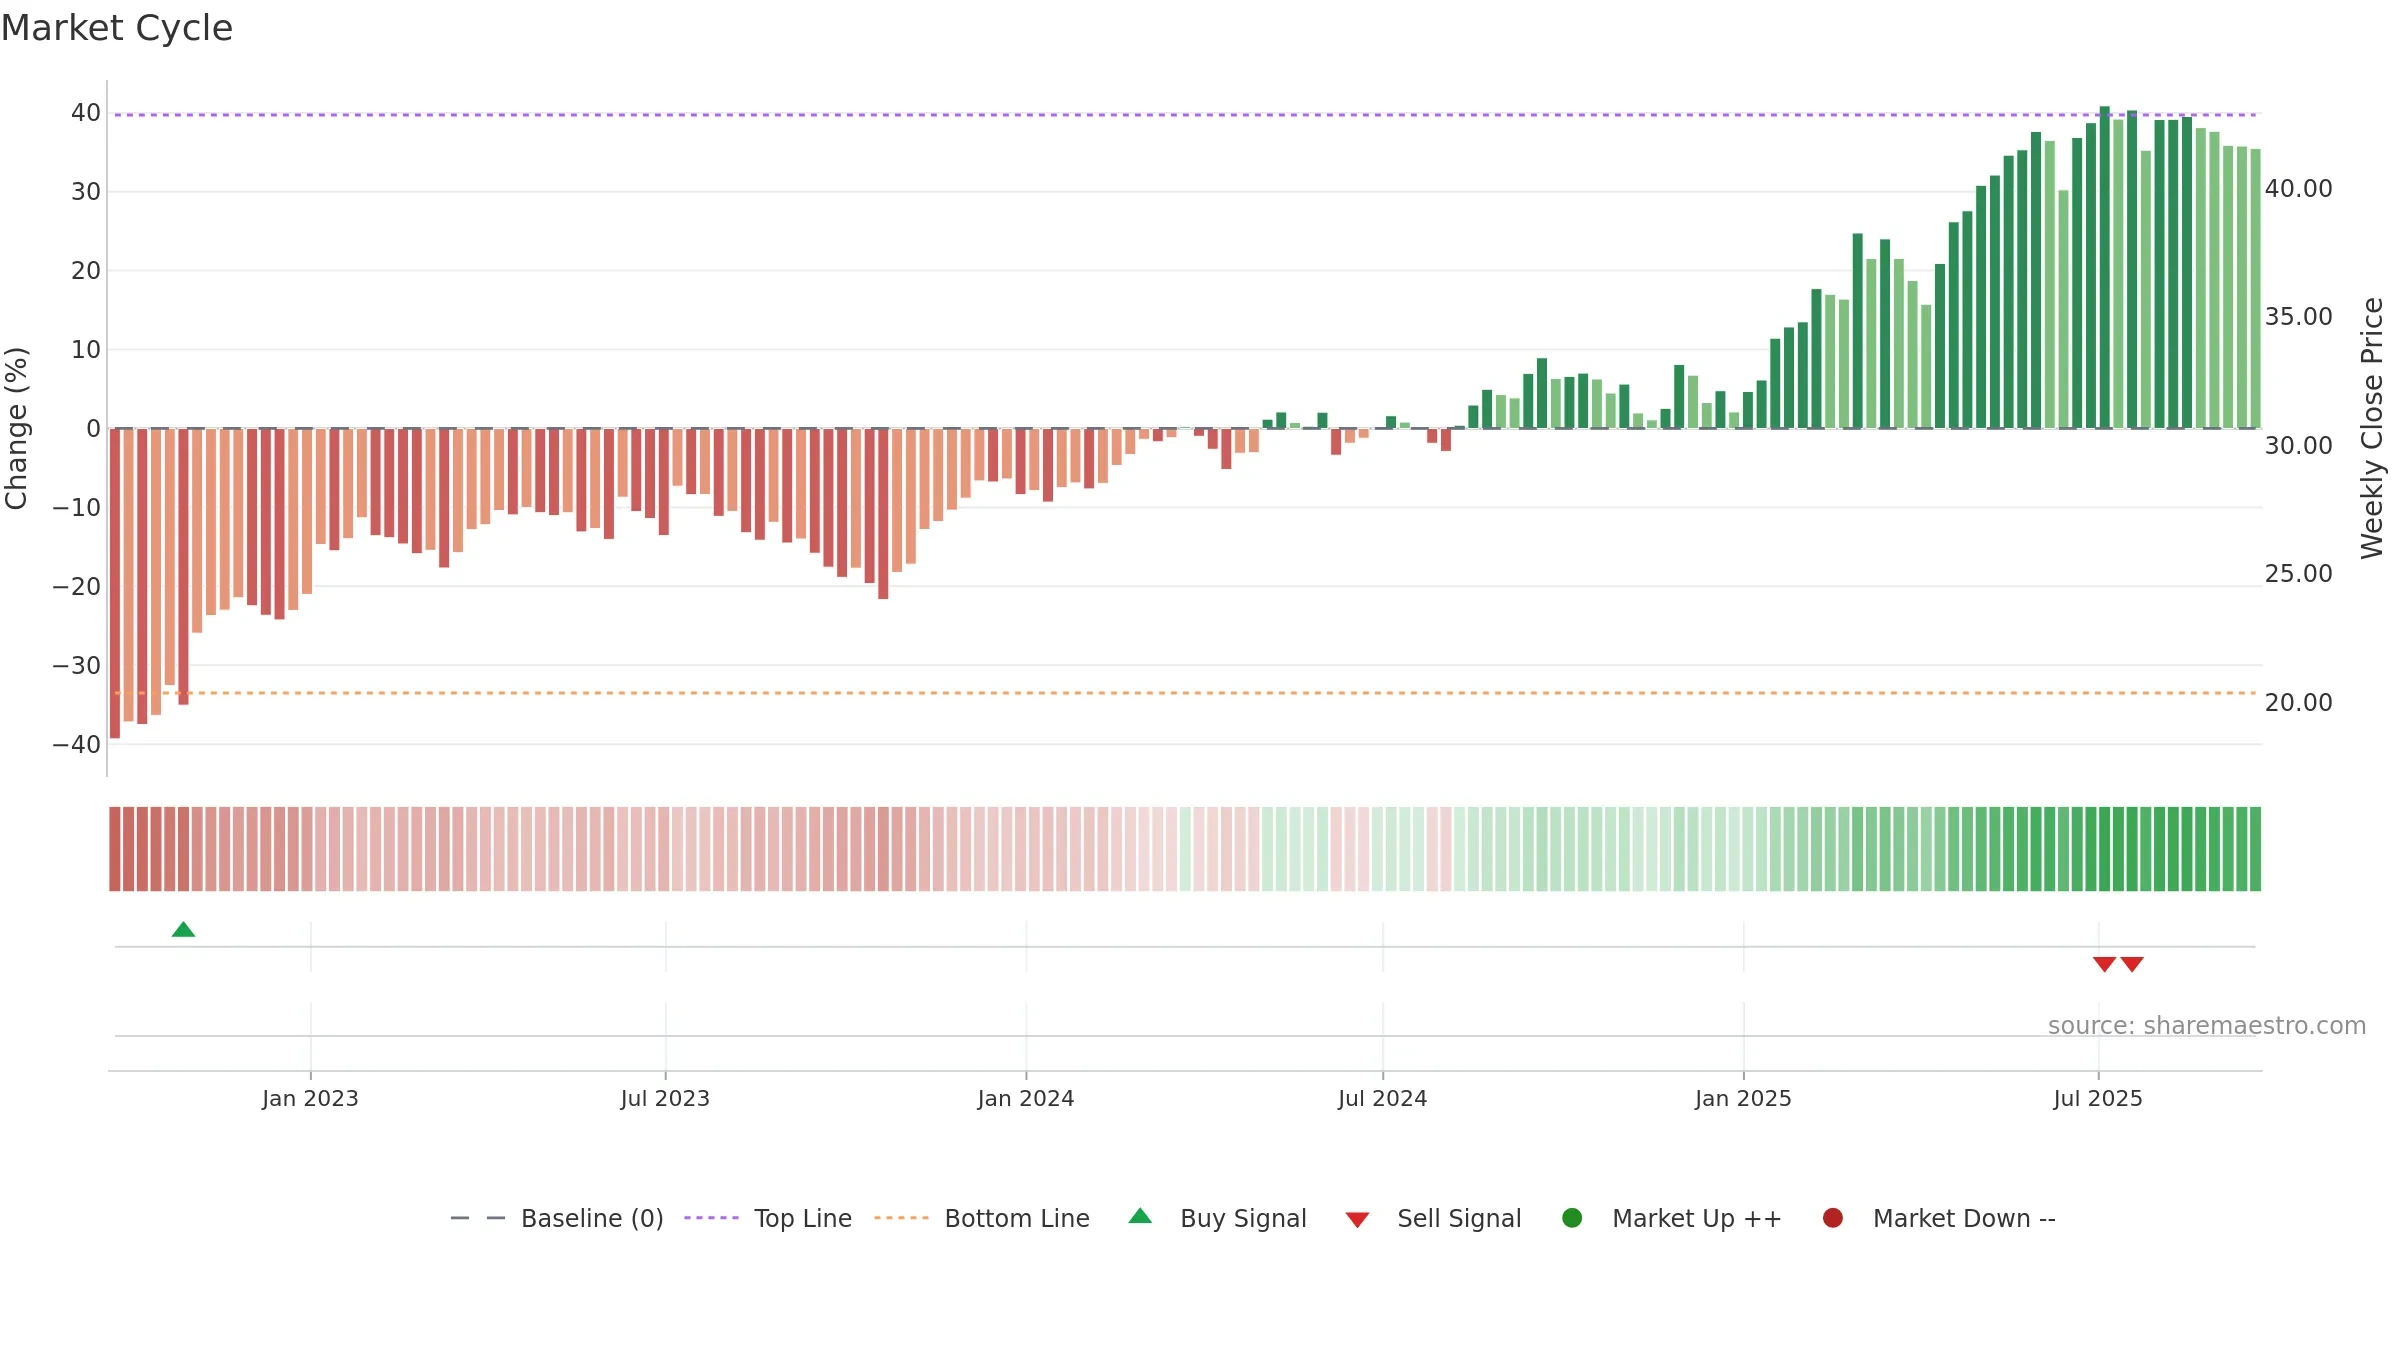Click the purple dotted Top Line legend swatch
Screen dimensions: 2400x1350
[x=711, y=1218]
